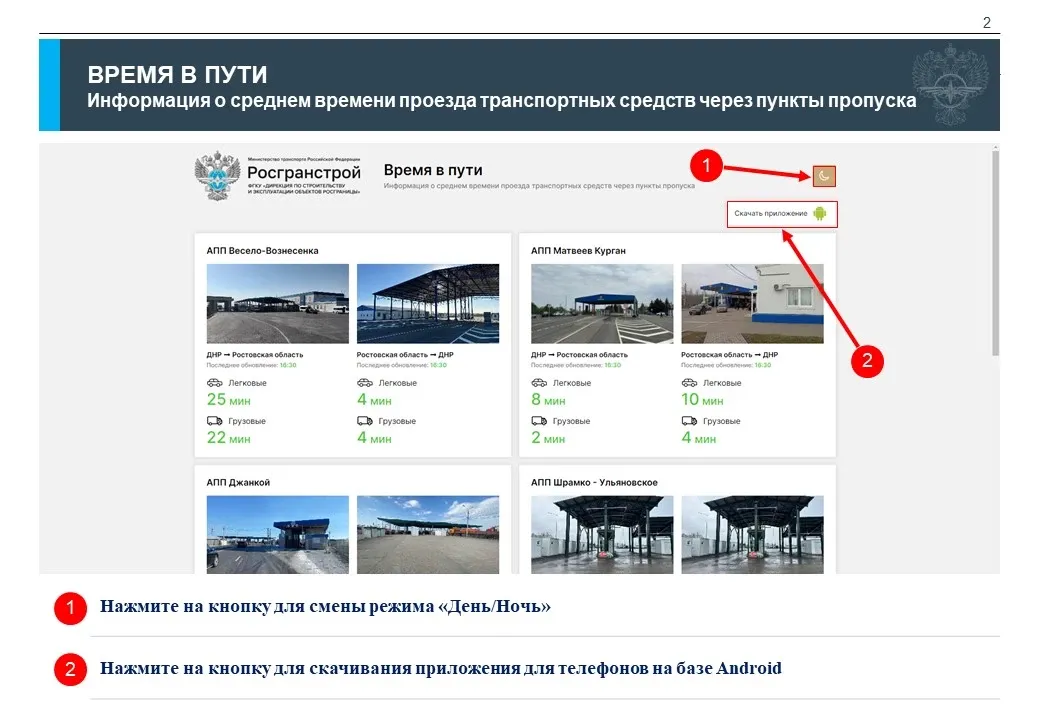1040x720 pixels.
Task: Click the truck icon above 22 мин
Action: click(215, 421)
